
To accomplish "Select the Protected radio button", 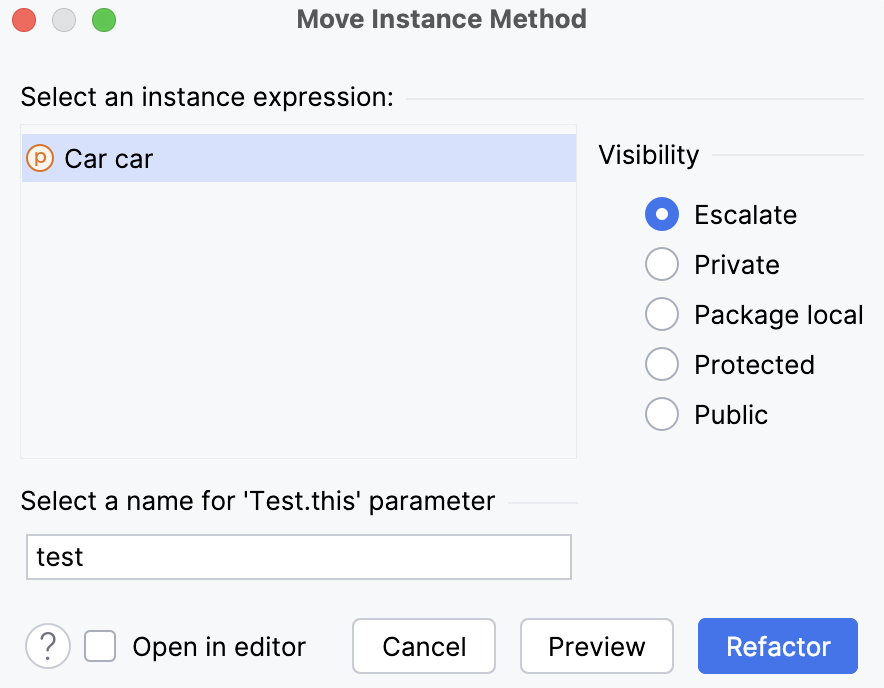I will click(x=661, y=364).
